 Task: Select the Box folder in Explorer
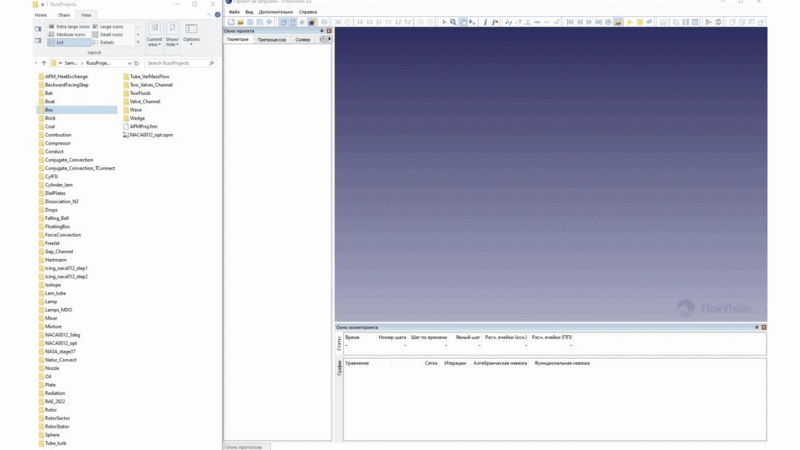(x=77, y=110)
